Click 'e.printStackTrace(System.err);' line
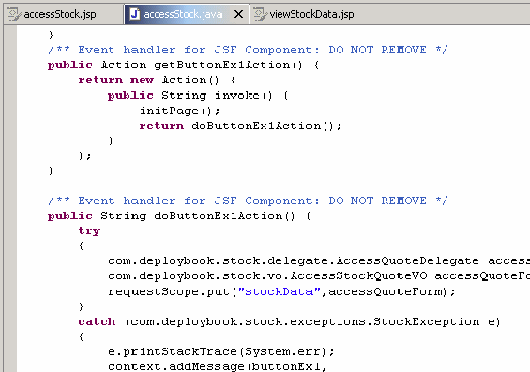530x372 pixels. (x=221, y=351)
